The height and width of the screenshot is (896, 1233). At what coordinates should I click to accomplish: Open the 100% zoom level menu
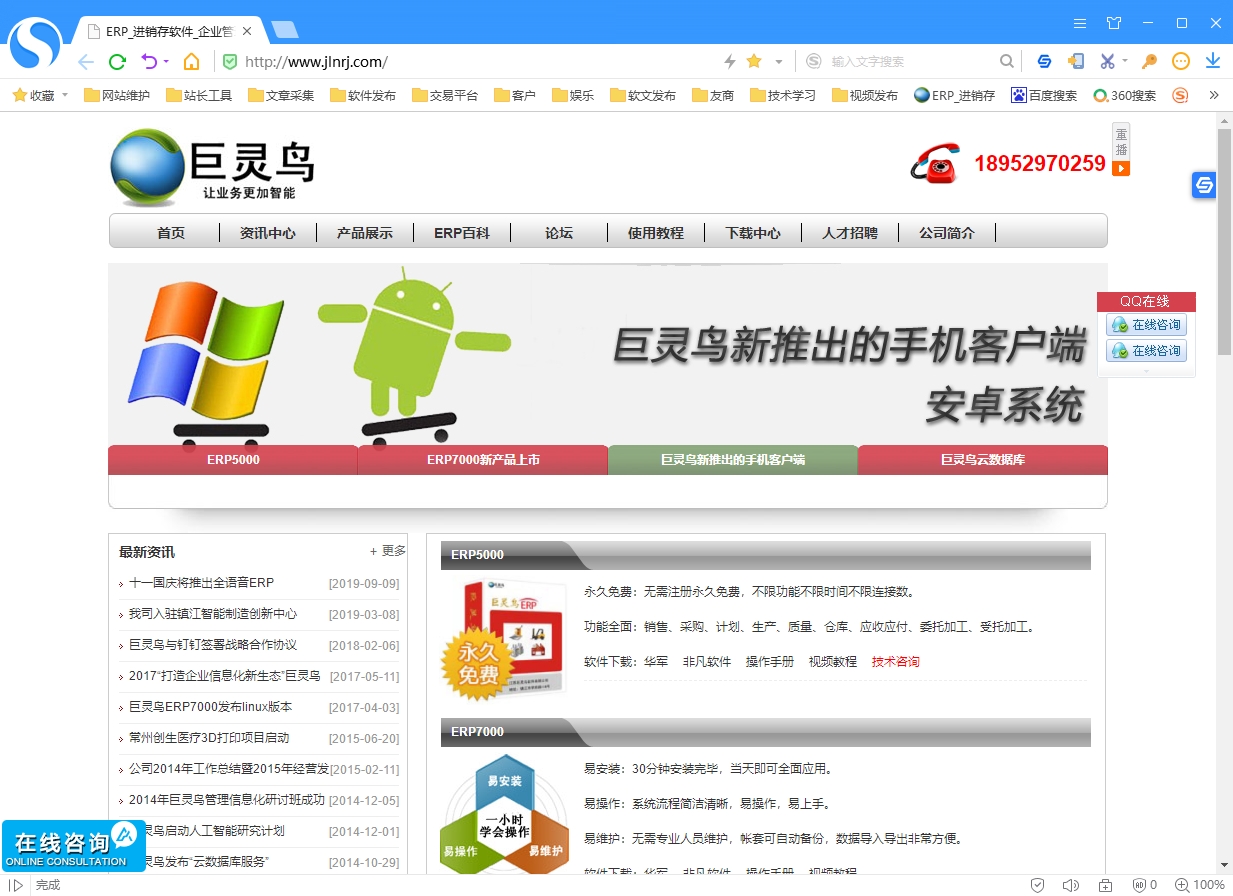point(1200,885)
